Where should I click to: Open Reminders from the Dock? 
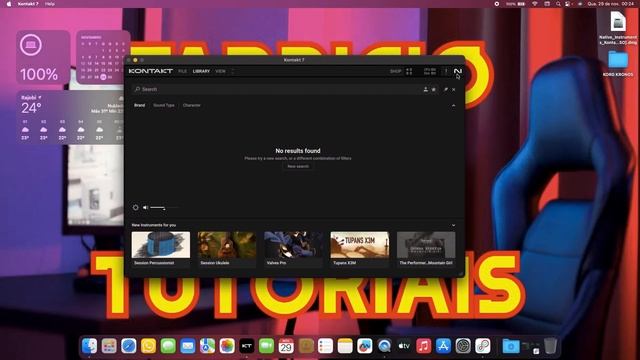coord(325,346)
